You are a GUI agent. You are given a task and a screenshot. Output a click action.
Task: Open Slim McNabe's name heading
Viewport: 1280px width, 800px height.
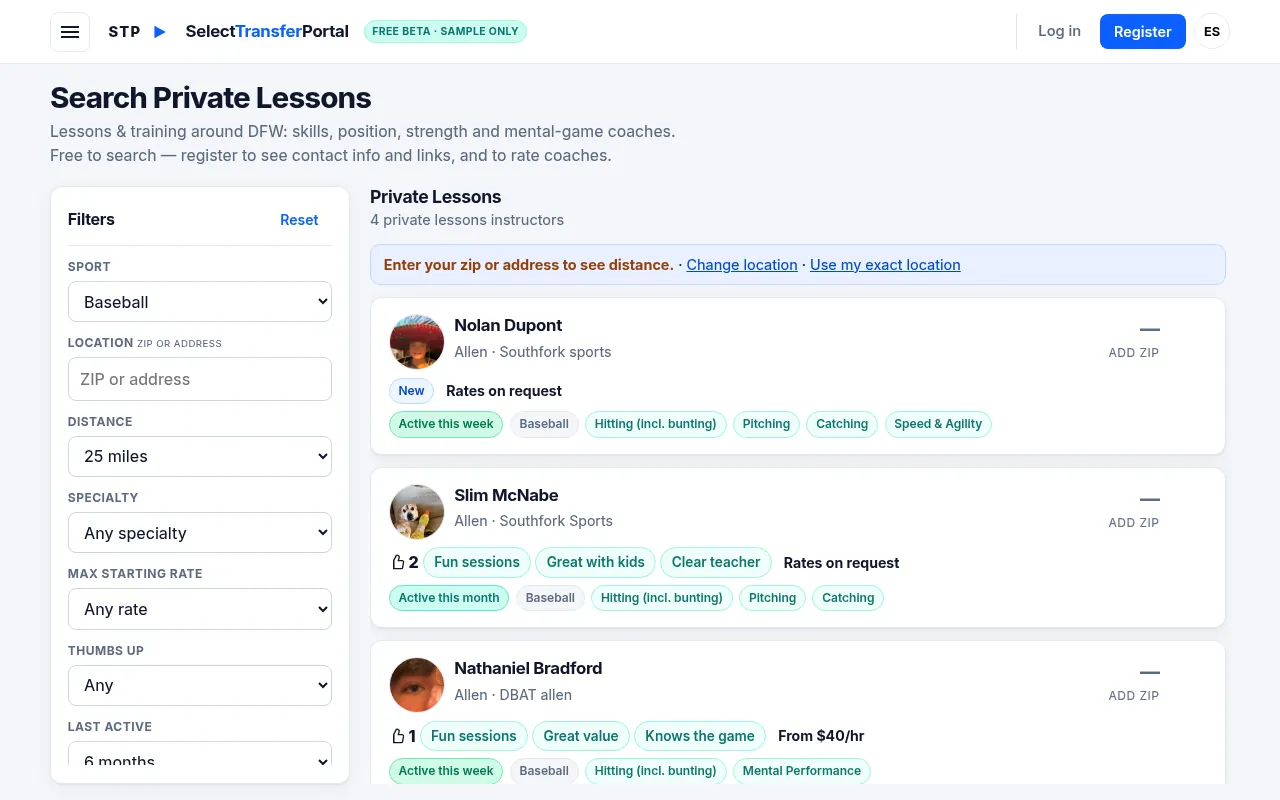[x=506, y=495]
